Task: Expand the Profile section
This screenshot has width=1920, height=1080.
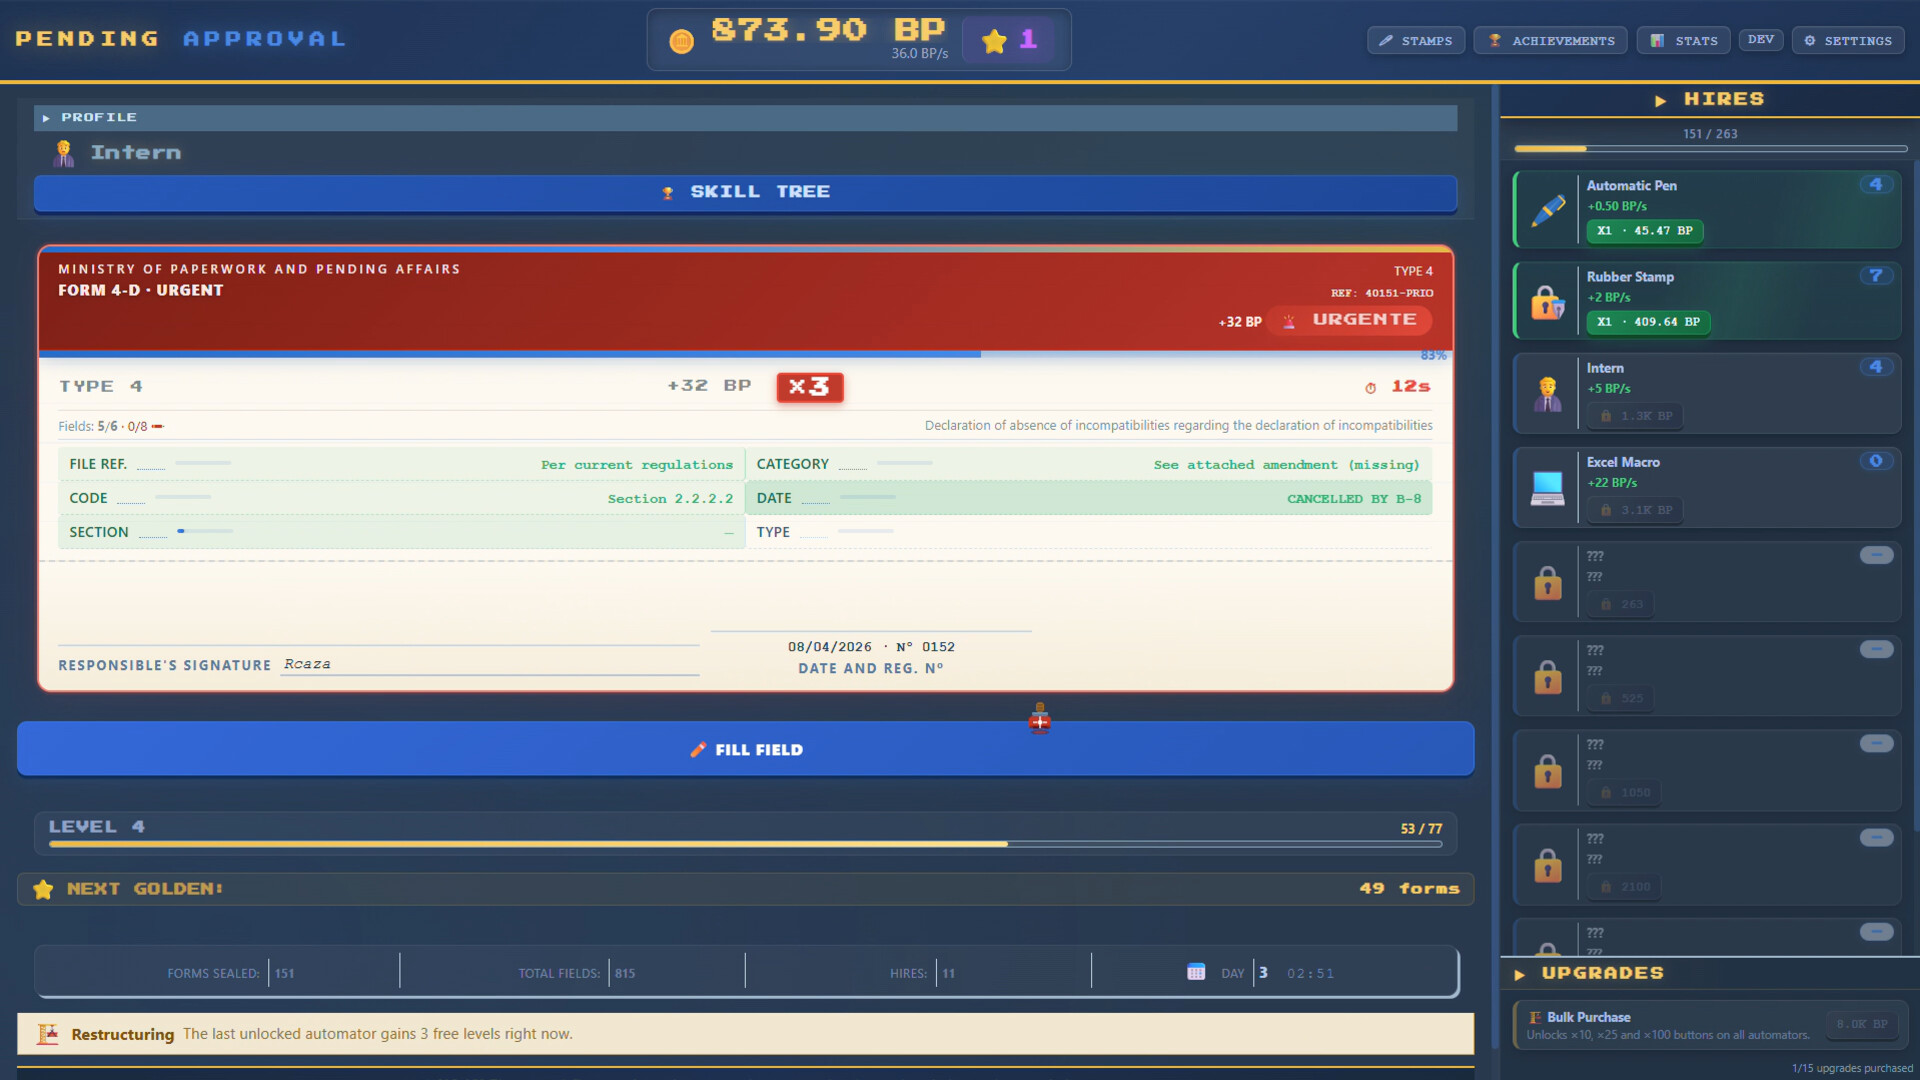Action: (x=98, y=118)
